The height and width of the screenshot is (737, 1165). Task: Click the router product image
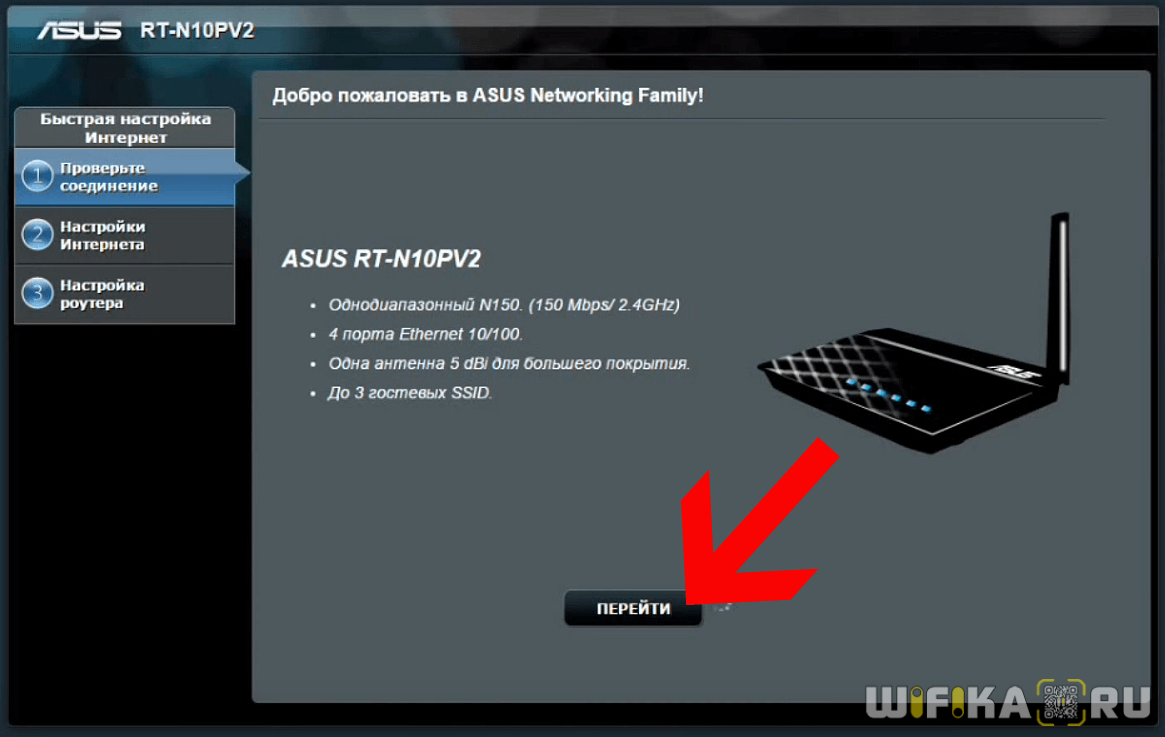915,334
